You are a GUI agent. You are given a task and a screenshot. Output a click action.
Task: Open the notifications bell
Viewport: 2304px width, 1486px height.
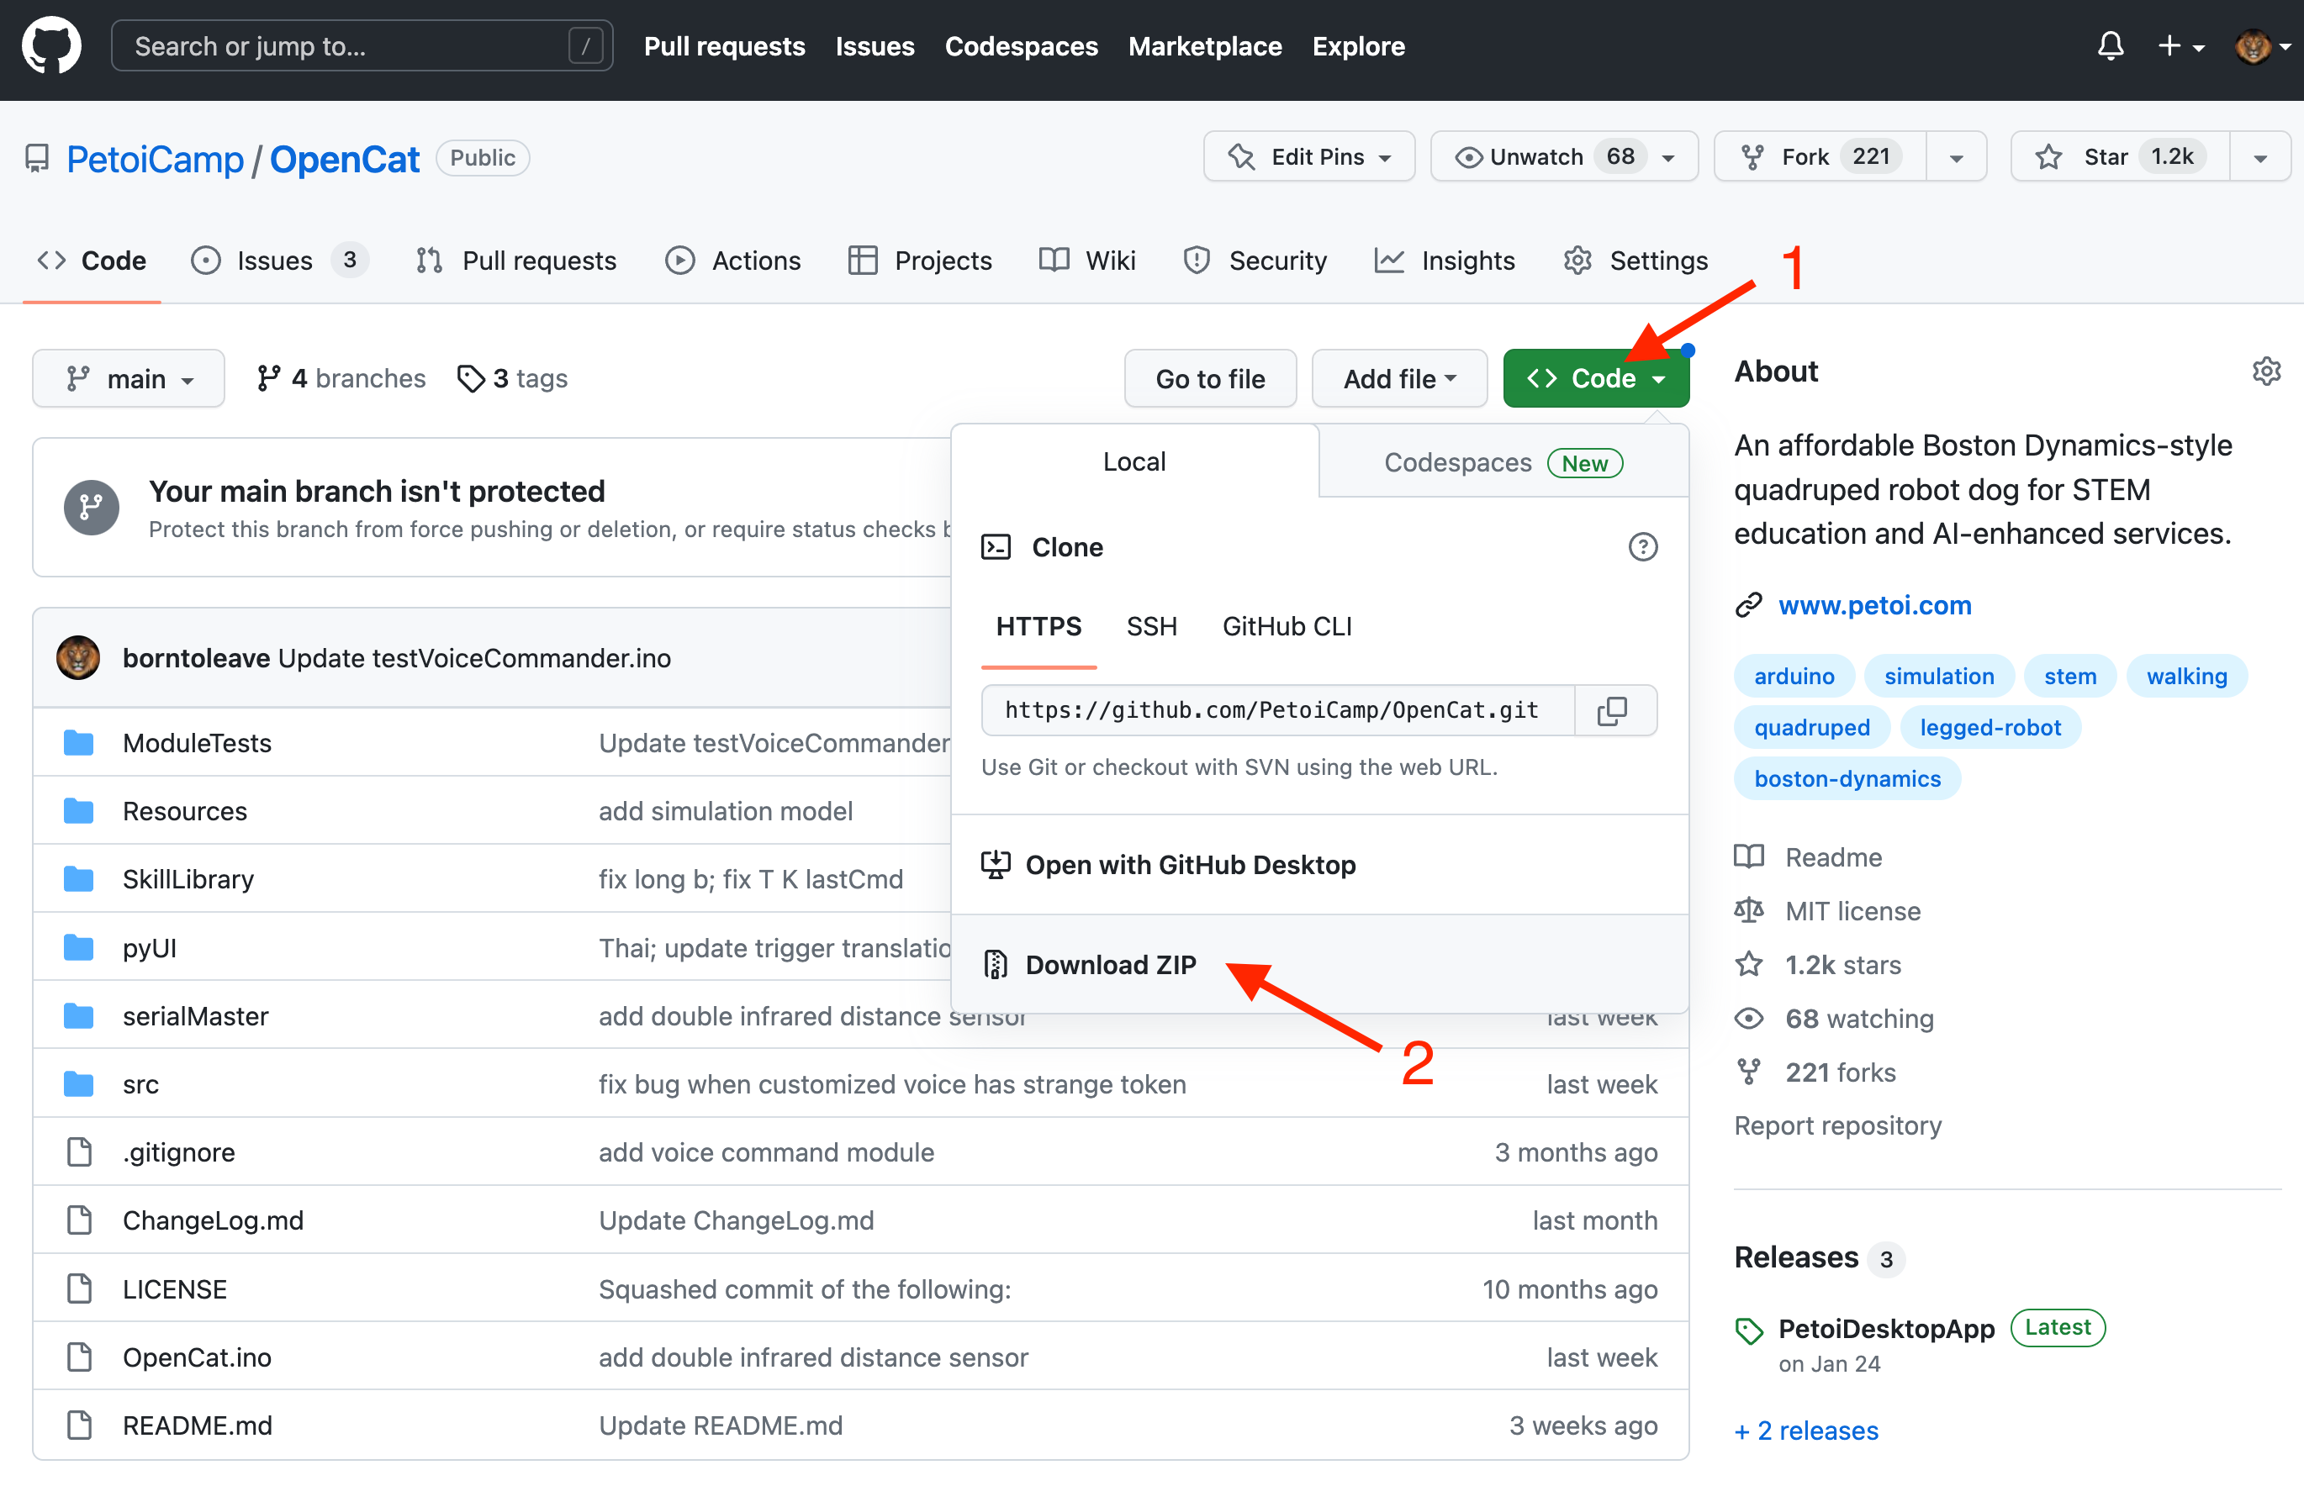tap(2110, 46)
